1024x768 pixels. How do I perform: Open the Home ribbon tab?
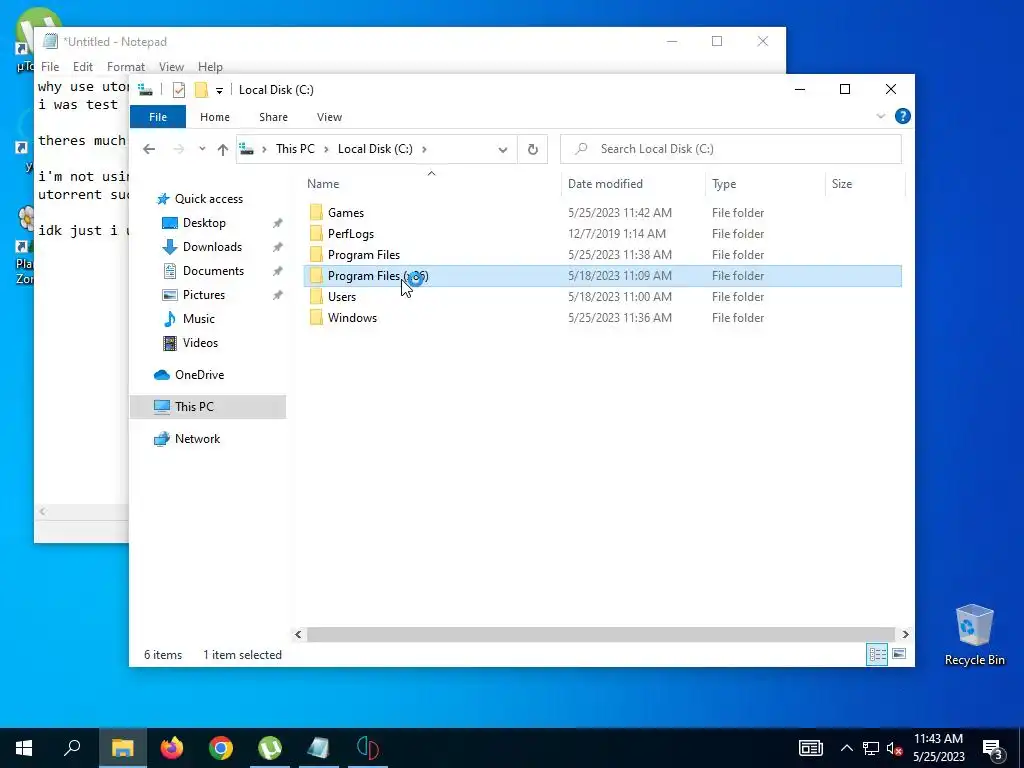tap(215, 117)
